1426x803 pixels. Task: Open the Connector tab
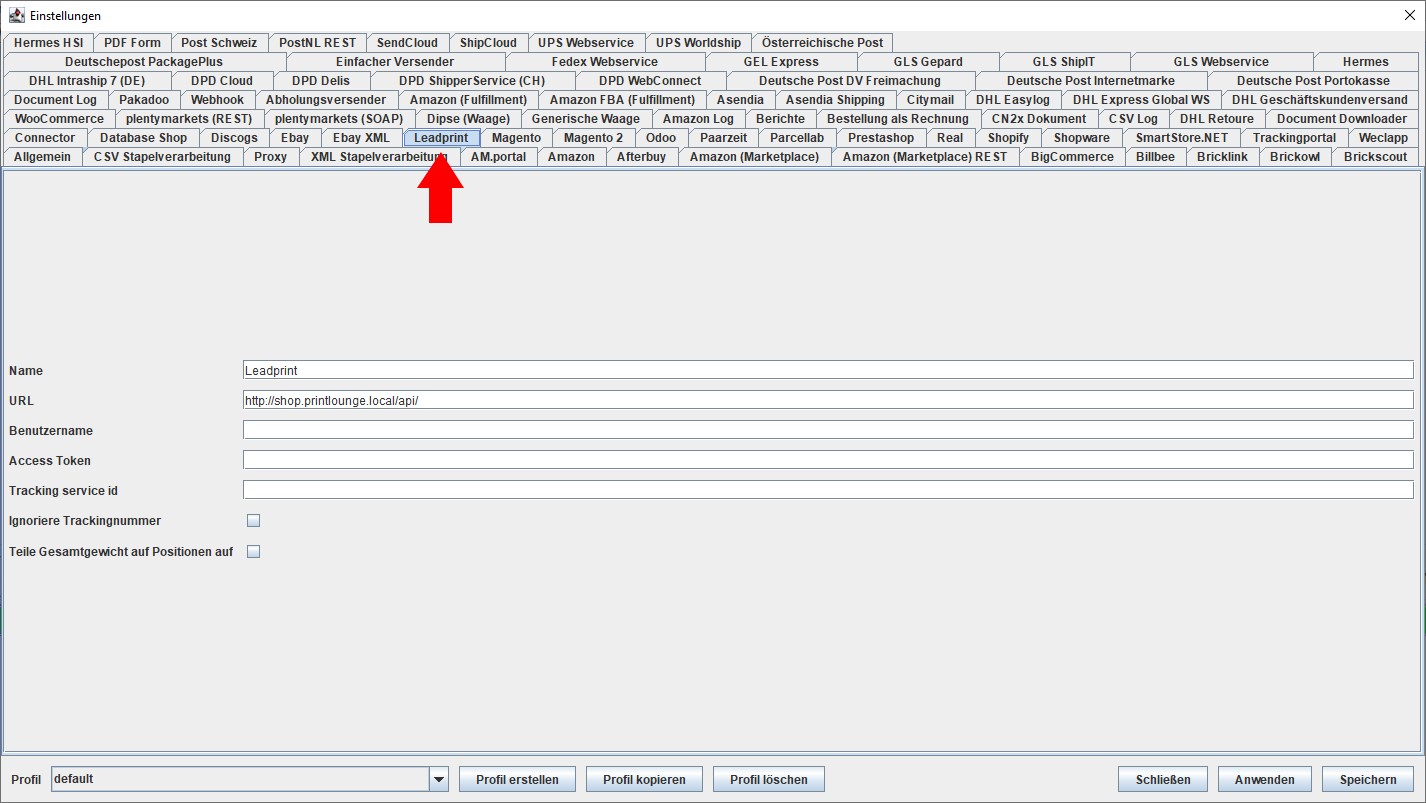(45, 138)
